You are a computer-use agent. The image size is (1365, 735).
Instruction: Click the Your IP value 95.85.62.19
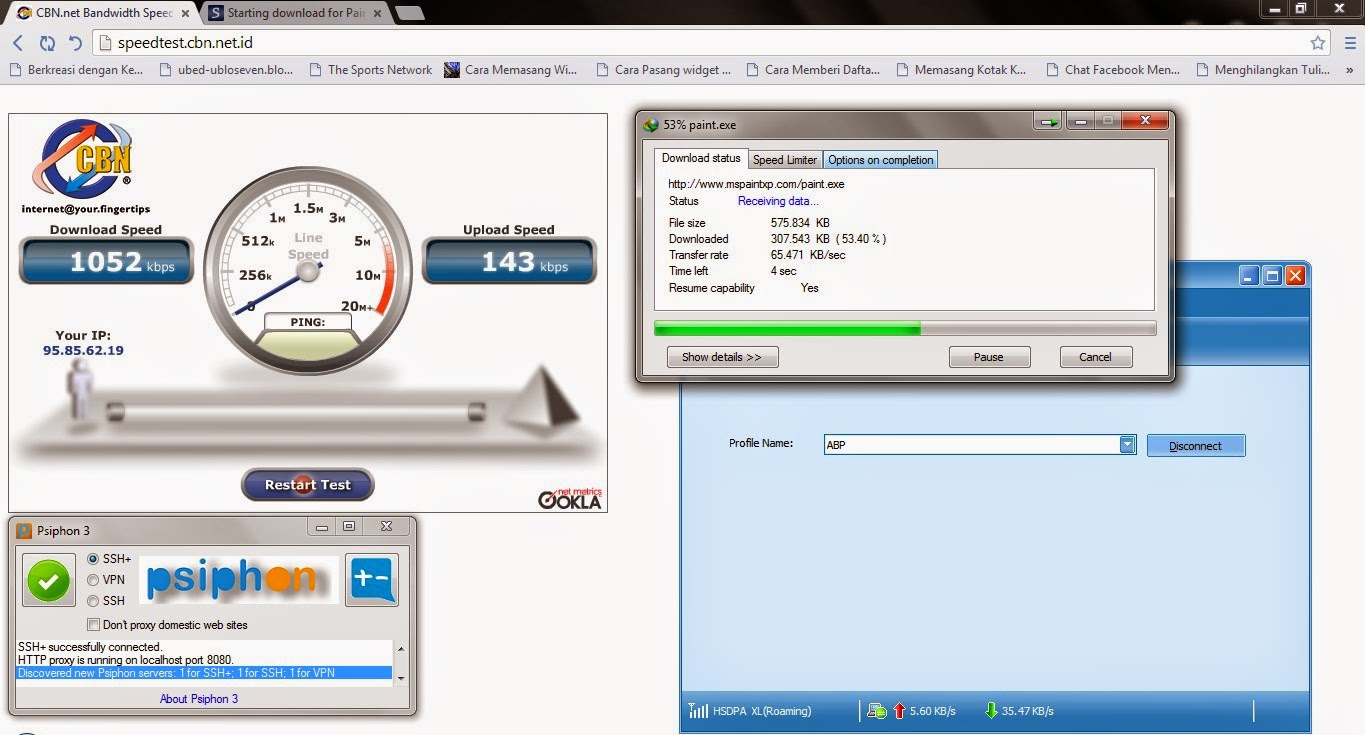(x=83, y=351)
